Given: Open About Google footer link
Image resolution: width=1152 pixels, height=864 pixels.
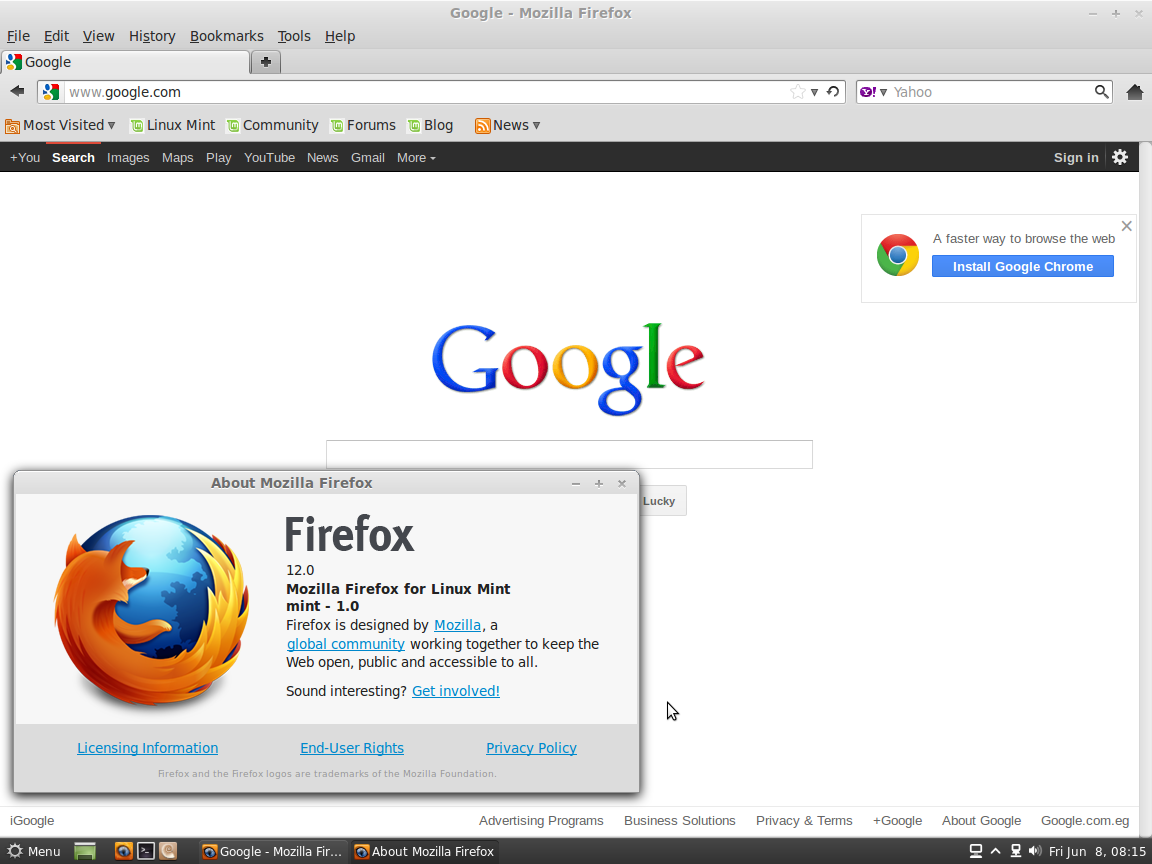Looking at the screenshot, I should pos(982,821).
